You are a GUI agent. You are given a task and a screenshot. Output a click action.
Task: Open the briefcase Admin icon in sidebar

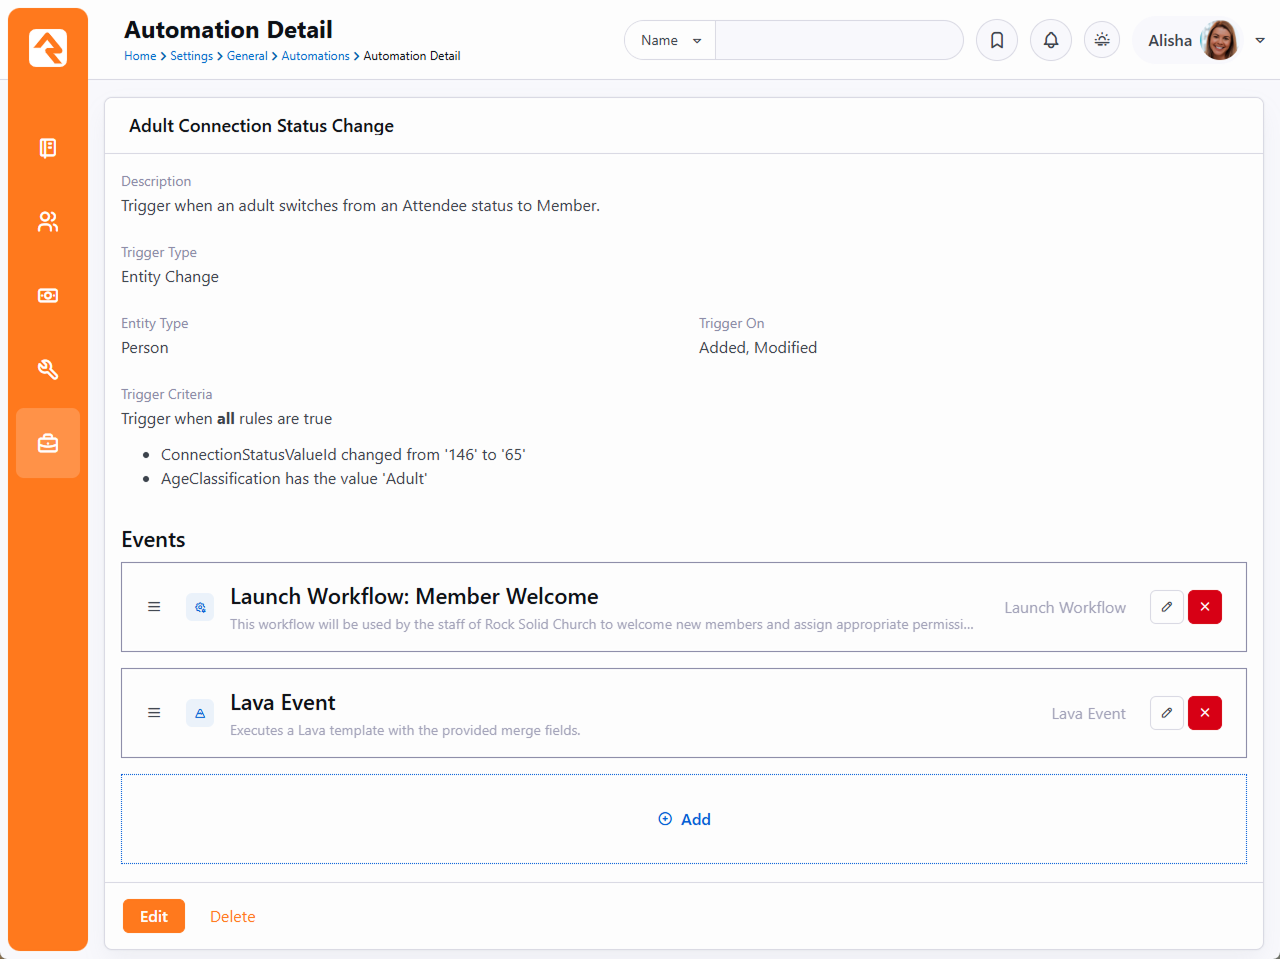(48, 443)
